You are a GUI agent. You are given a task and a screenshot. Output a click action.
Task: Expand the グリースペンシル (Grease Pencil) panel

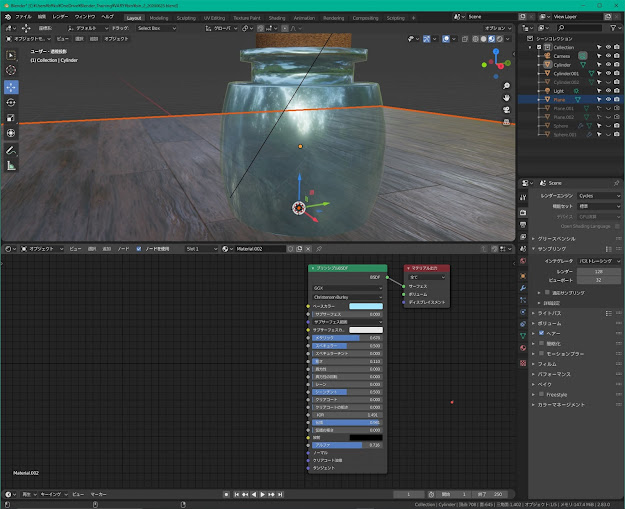click(556, 238)
